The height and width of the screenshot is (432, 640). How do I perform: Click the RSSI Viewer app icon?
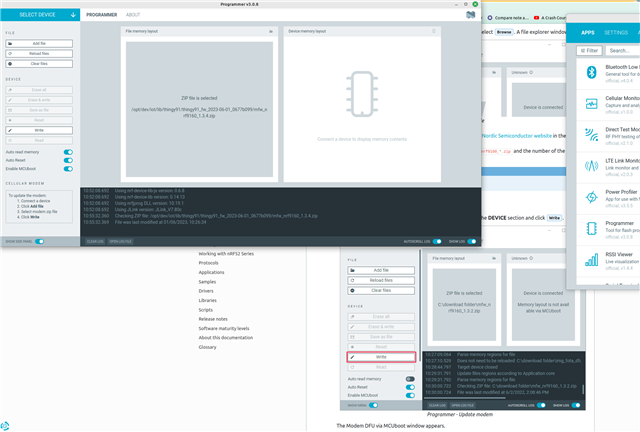[591, 260]
